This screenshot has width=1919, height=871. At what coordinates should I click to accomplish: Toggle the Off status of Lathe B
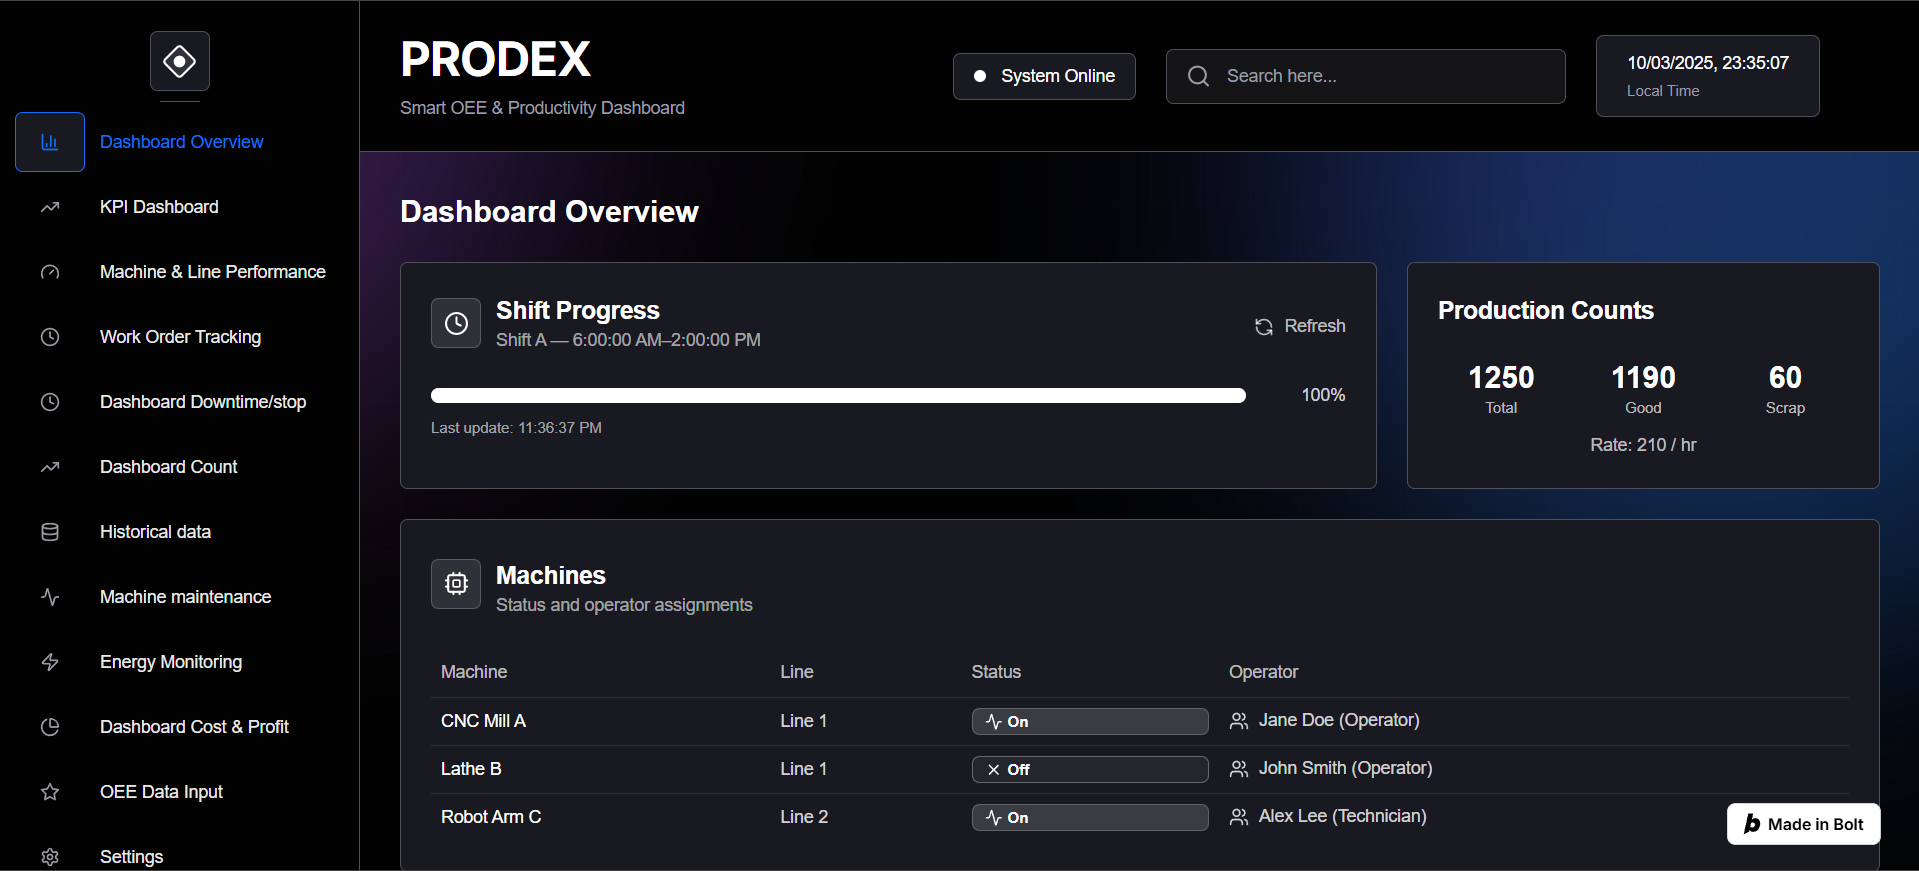[x=1089, y=769]
